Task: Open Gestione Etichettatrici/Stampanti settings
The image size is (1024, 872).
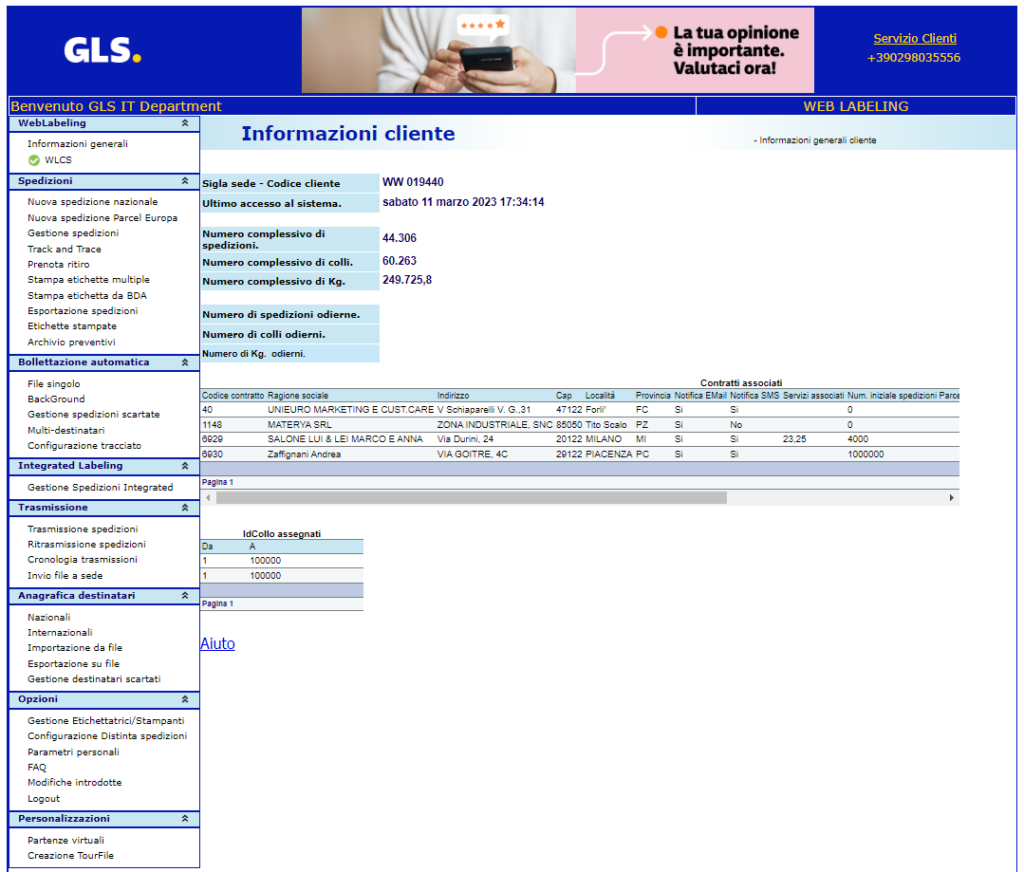Action: (105, 721)
